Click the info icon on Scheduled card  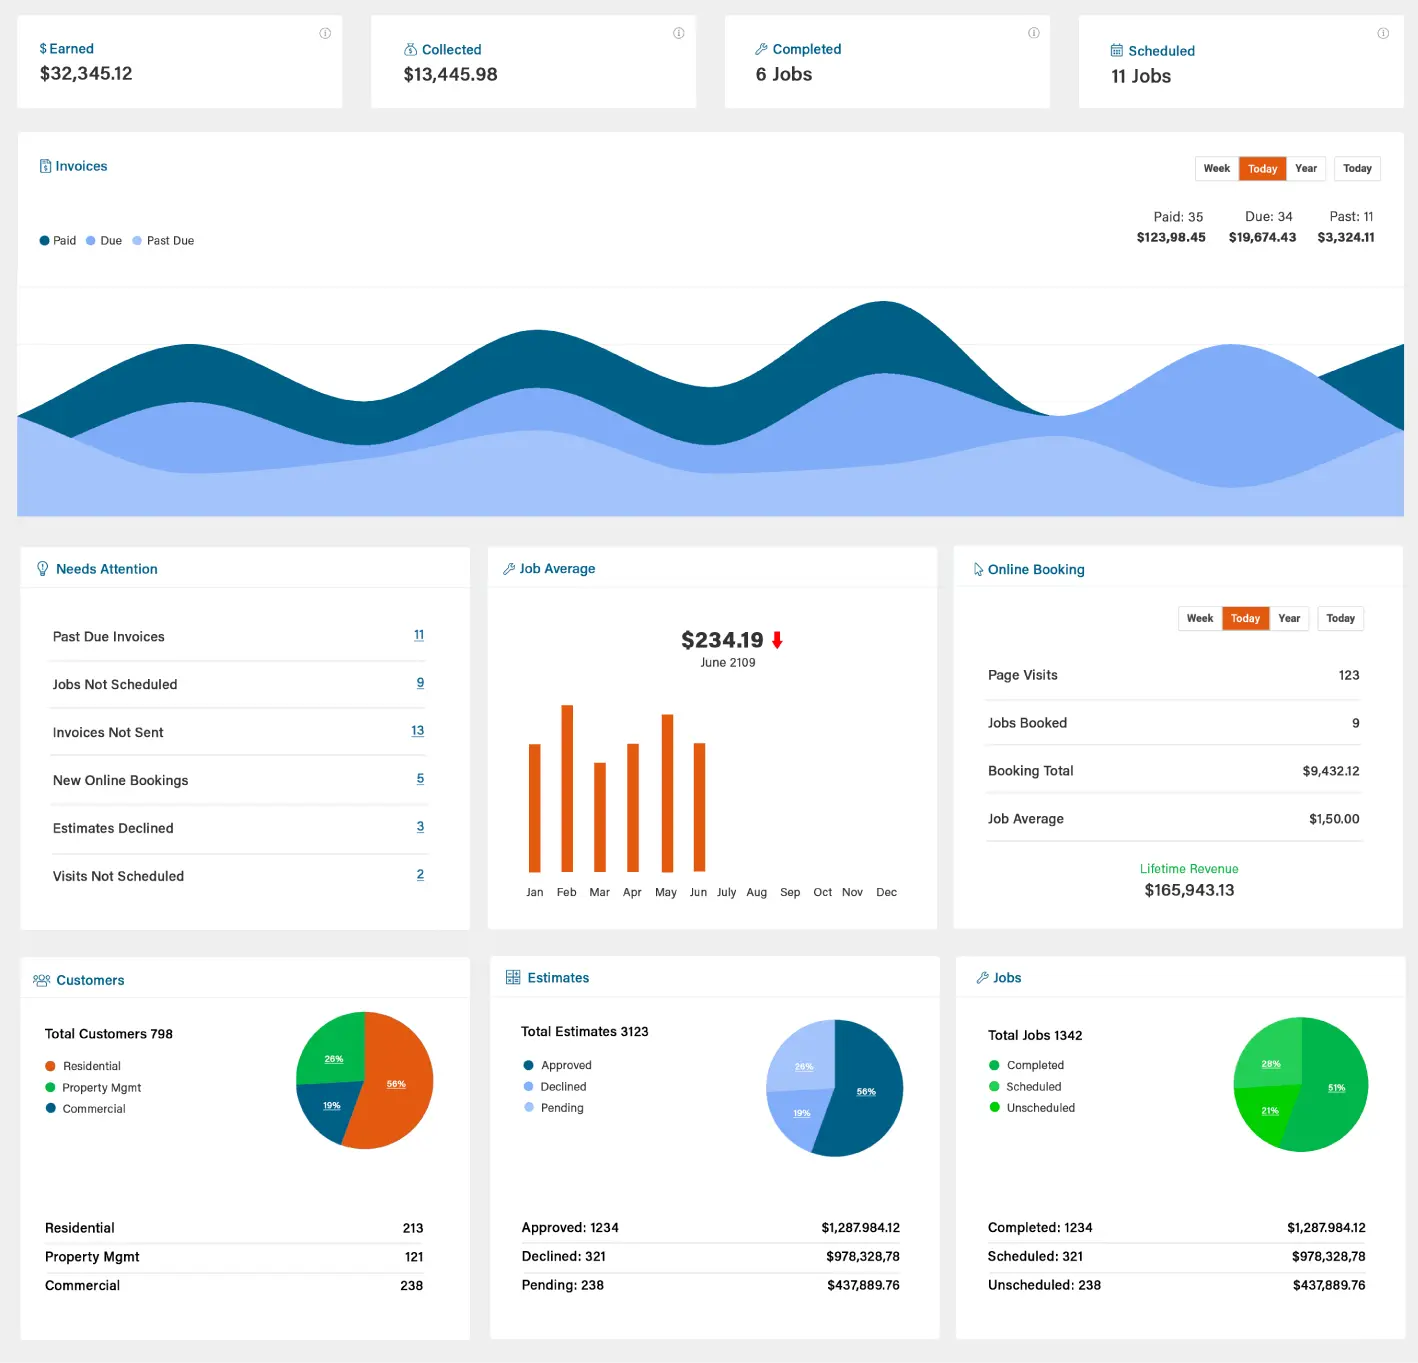1383,34
